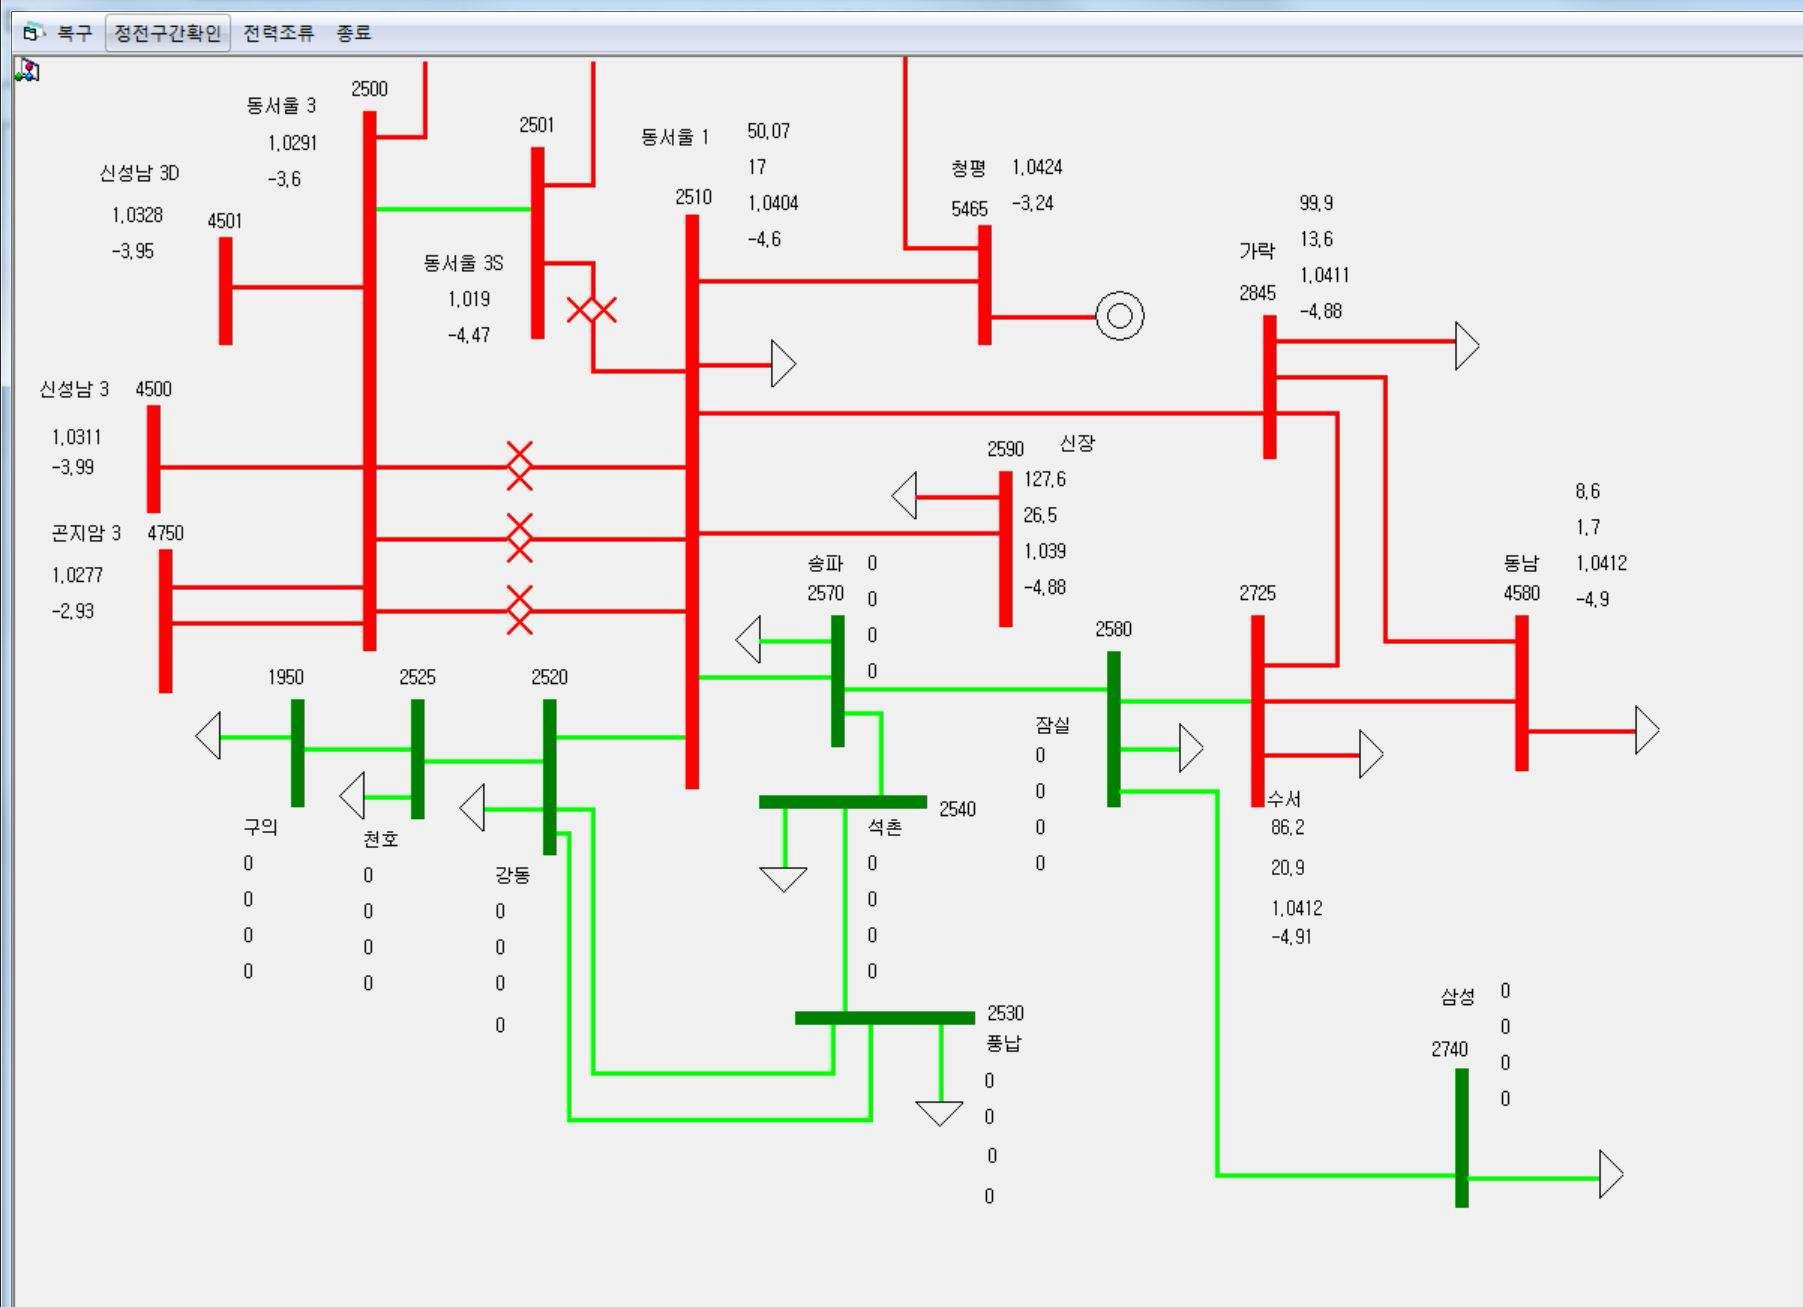Image resolution: width=1803 pixels, height=1307 pixels.
Task: Click the small icon below the toolbar
Action: coord(28,70)
